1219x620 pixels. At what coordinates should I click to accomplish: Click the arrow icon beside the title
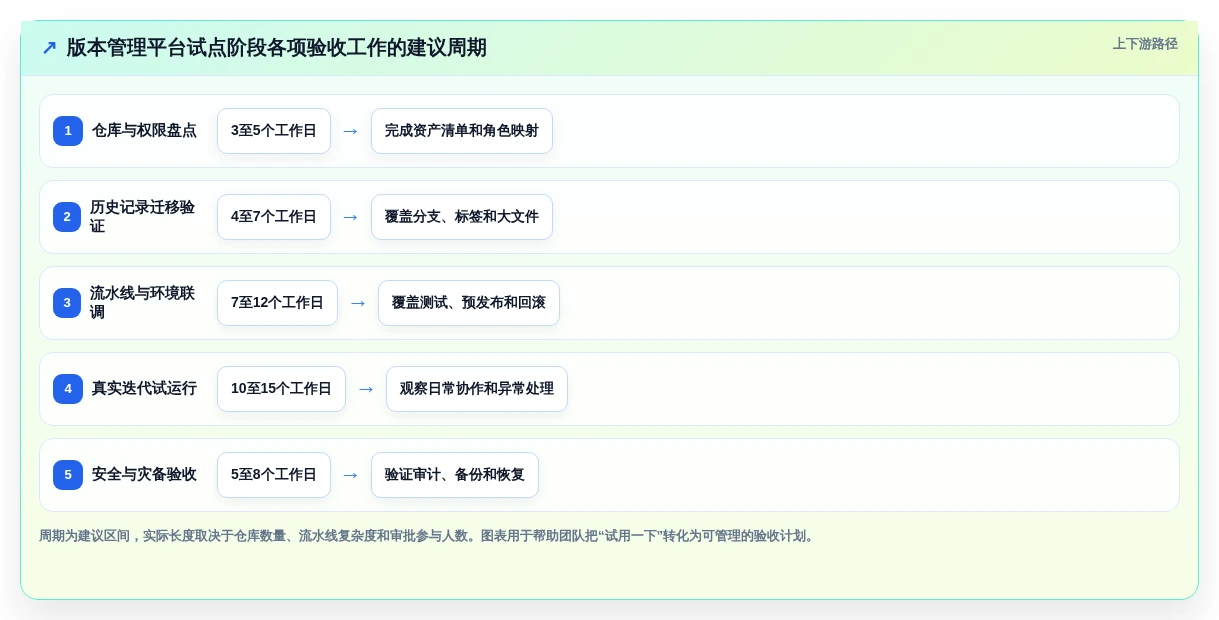(49, 48)
